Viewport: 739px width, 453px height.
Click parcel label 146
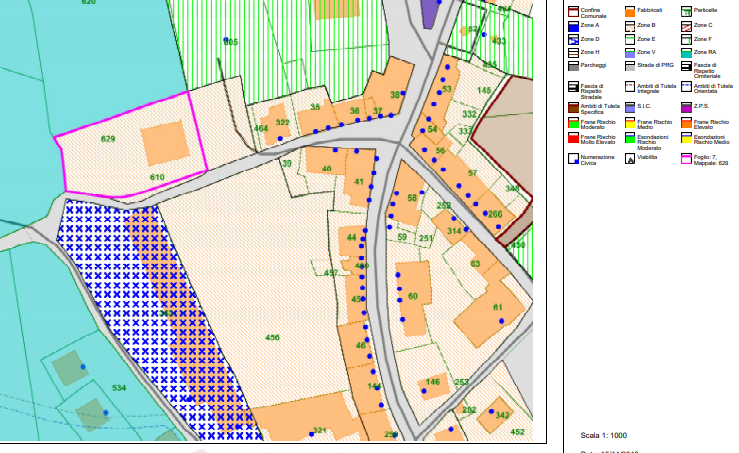433,382
